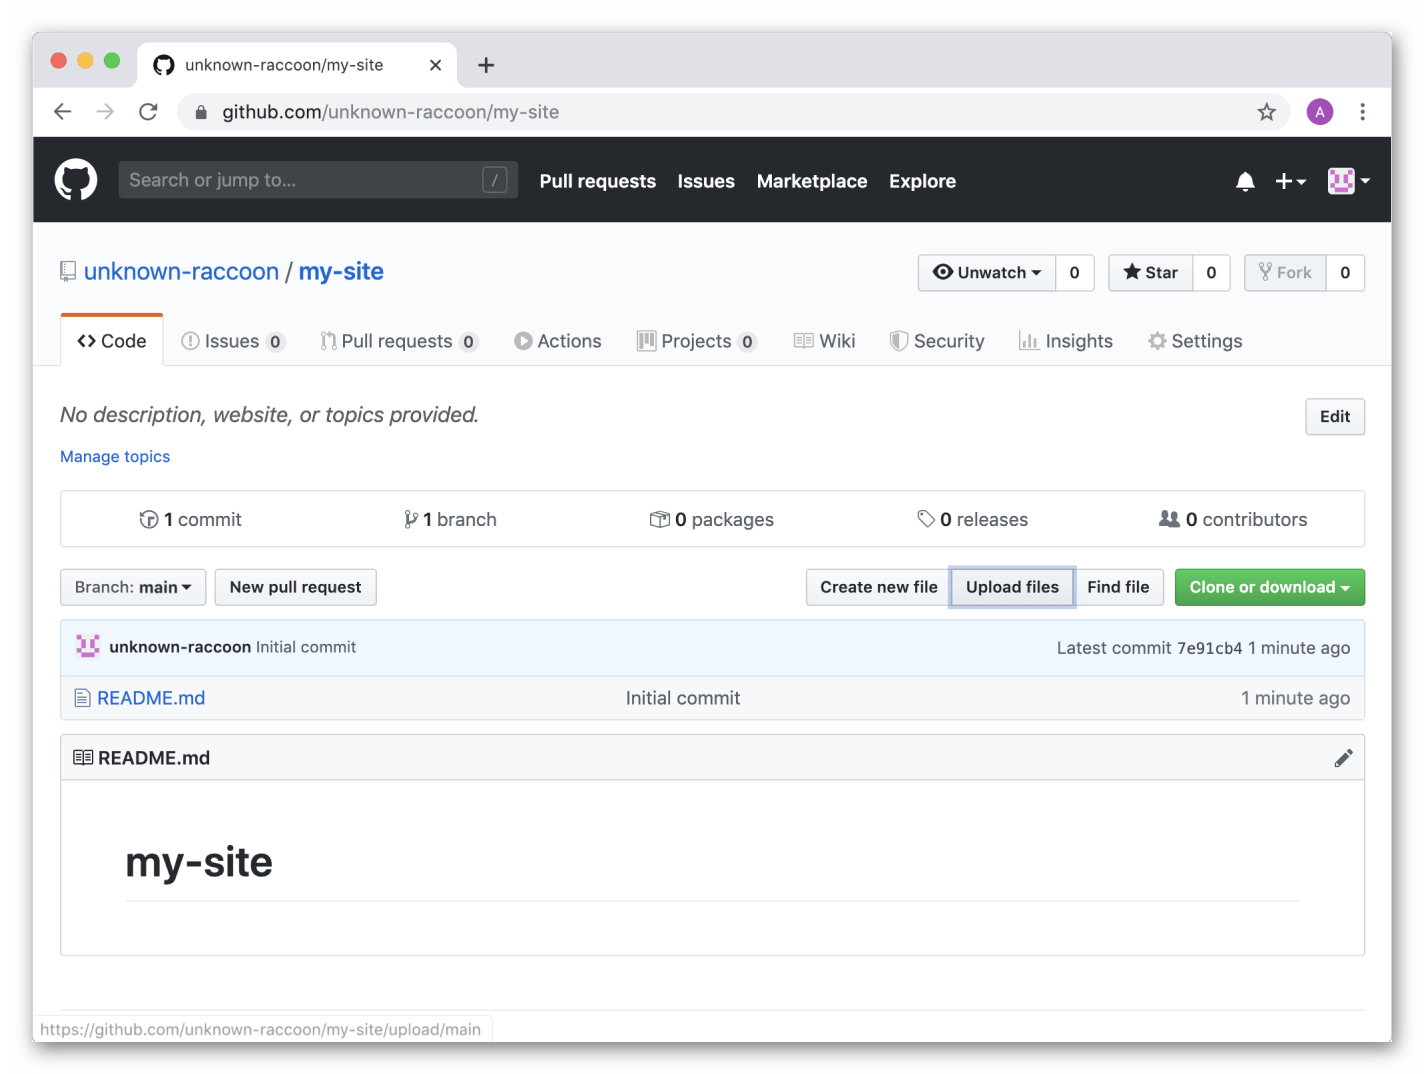Click Create new file
This screenshot has width=1424, height=1074.
pos(879,587)
